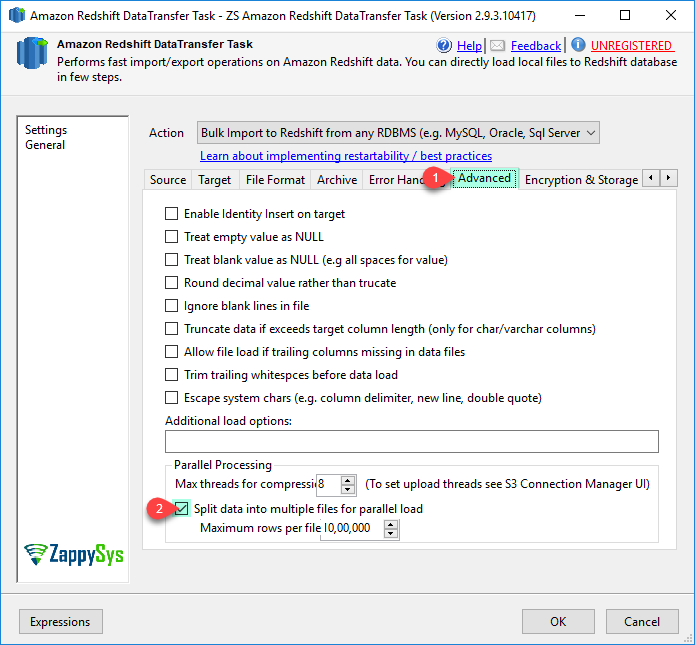Enable Identity Insert on target checkbox
The height and width of the screenshot is (645, 695).
point(171,214)
